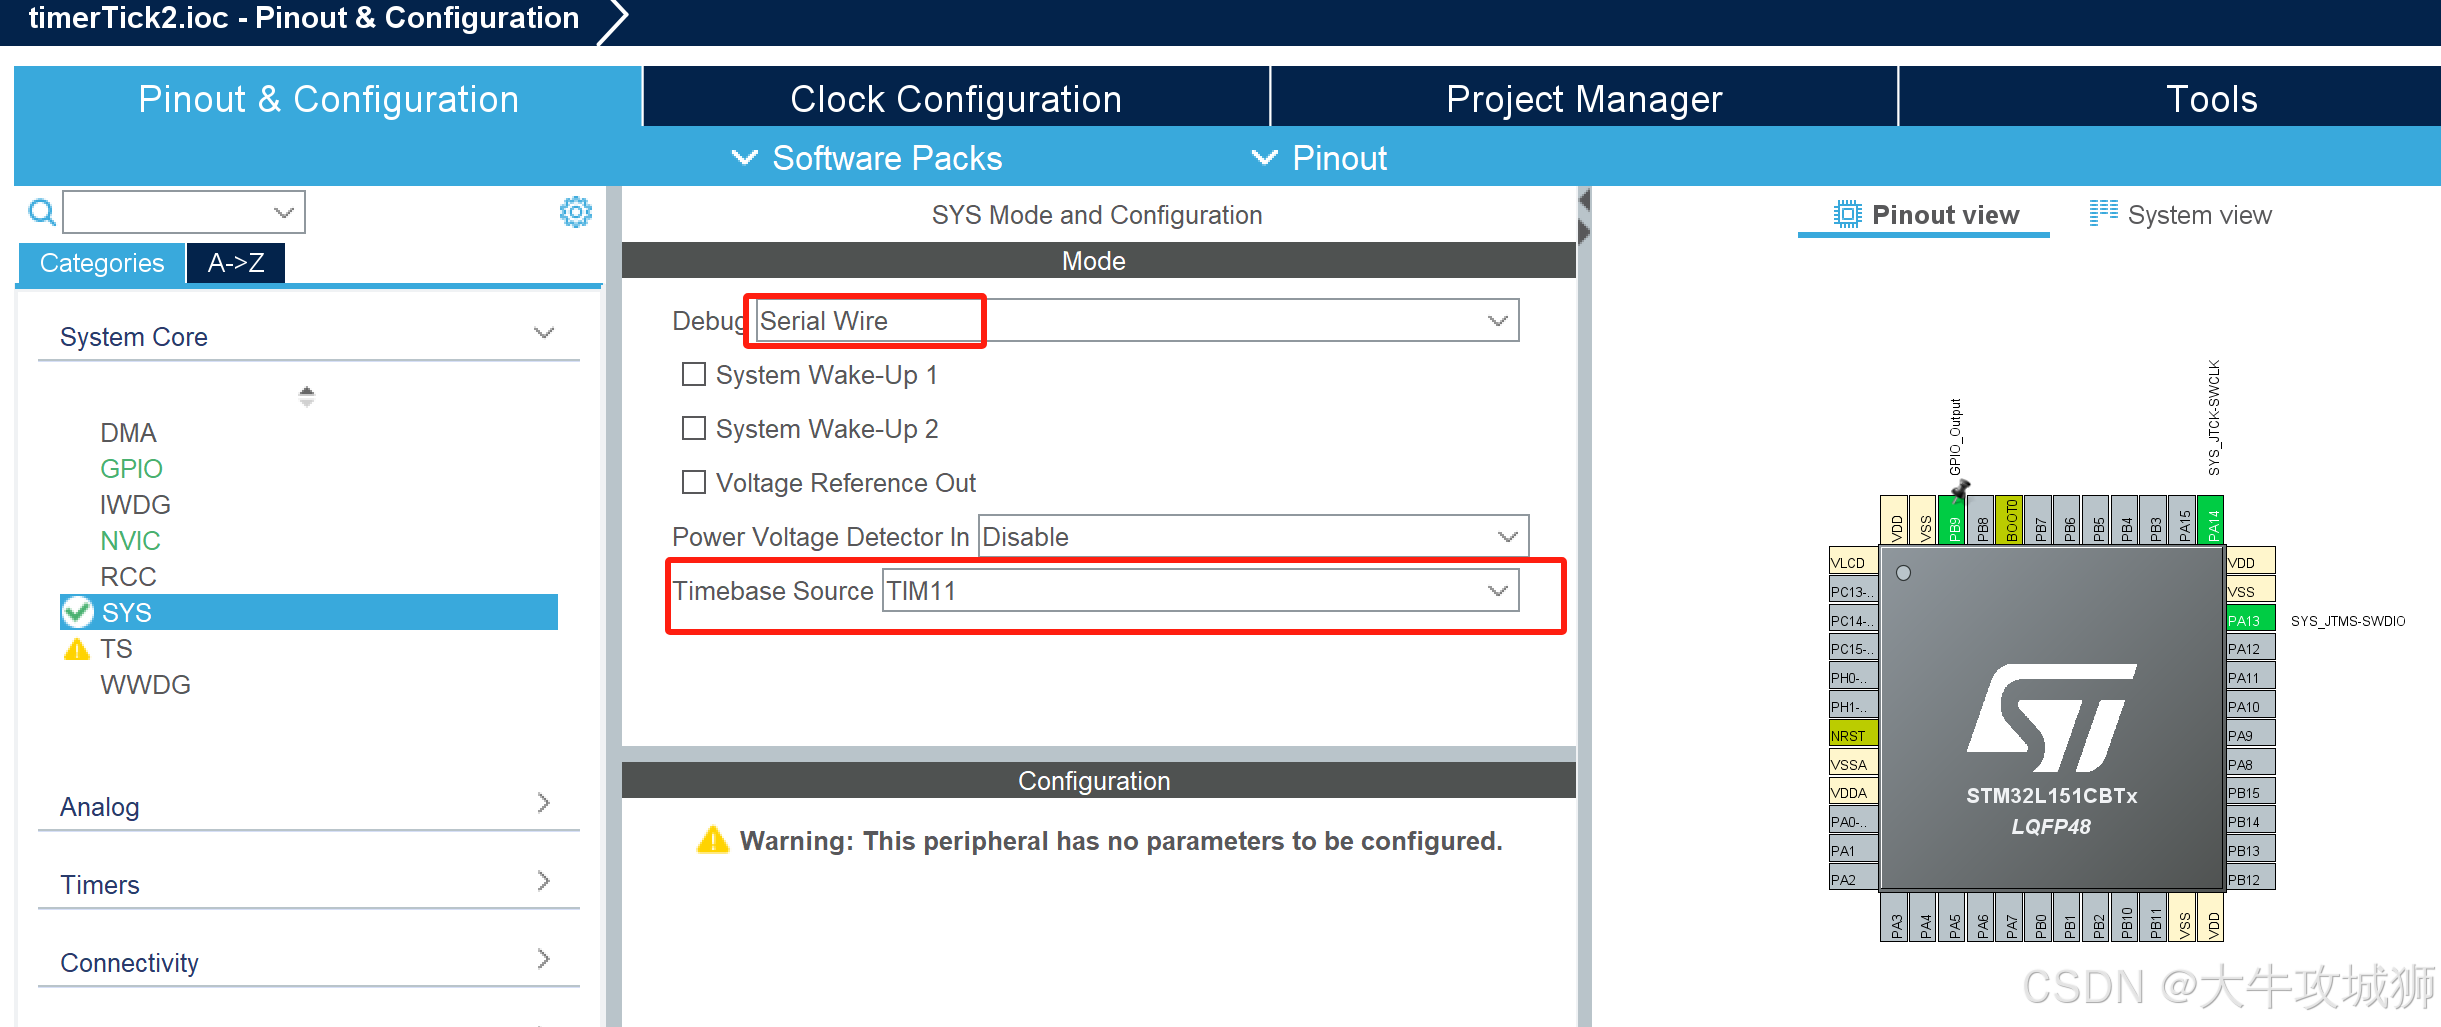The height and width of the screenshot is (1027, 2441).
Task: Click the timerTick2.ioc breadcrumb
Action: 303,18
